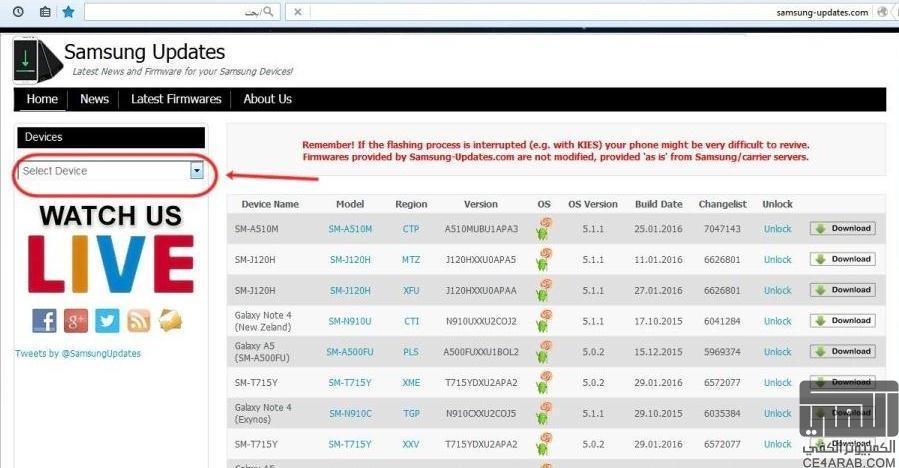899x468 pixels.
Task: Open the Facebook social icon
Action: tap(44, 321)
